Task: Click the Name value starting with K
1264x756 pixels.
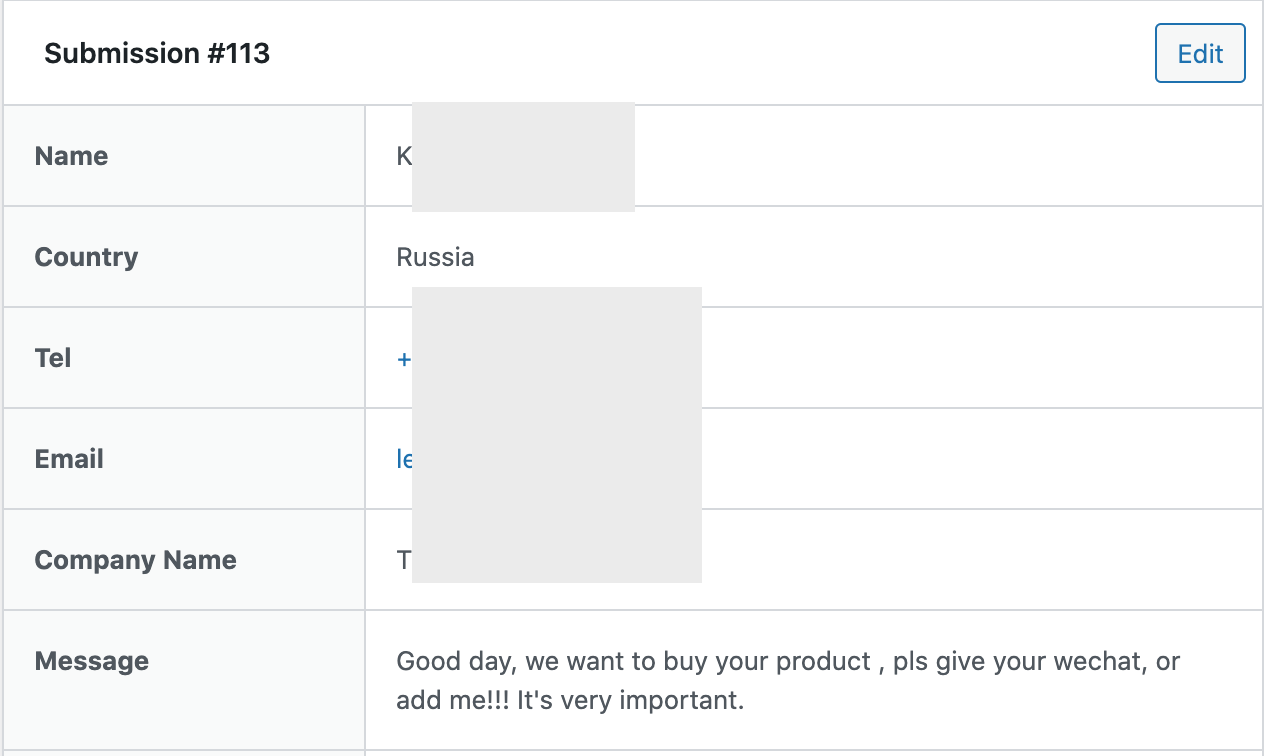Action: pyautogui.click(x=404, y=156)
